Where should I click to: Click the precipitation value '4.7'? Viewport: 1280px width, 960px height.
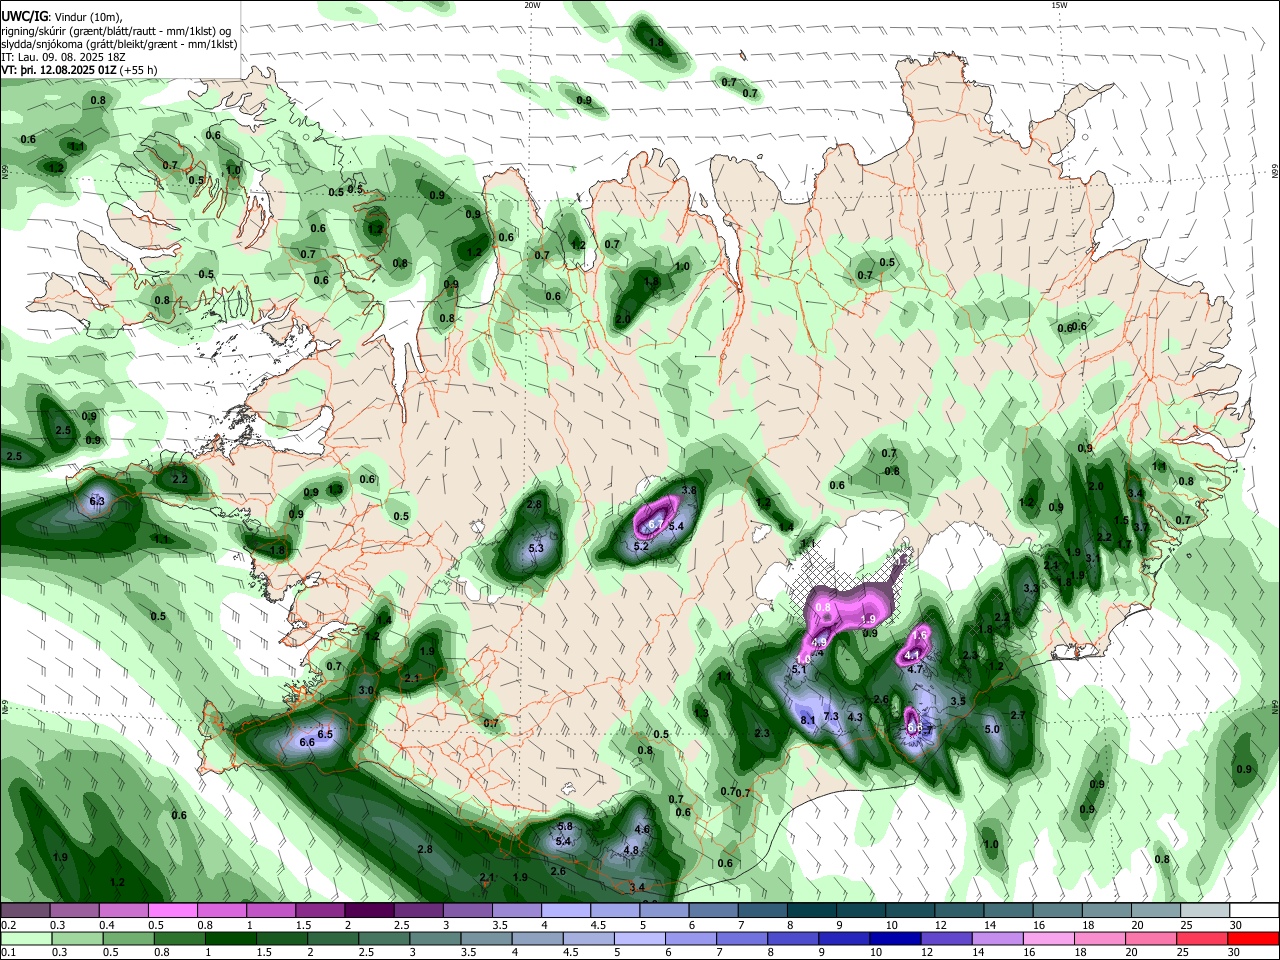tap(914, 669)
